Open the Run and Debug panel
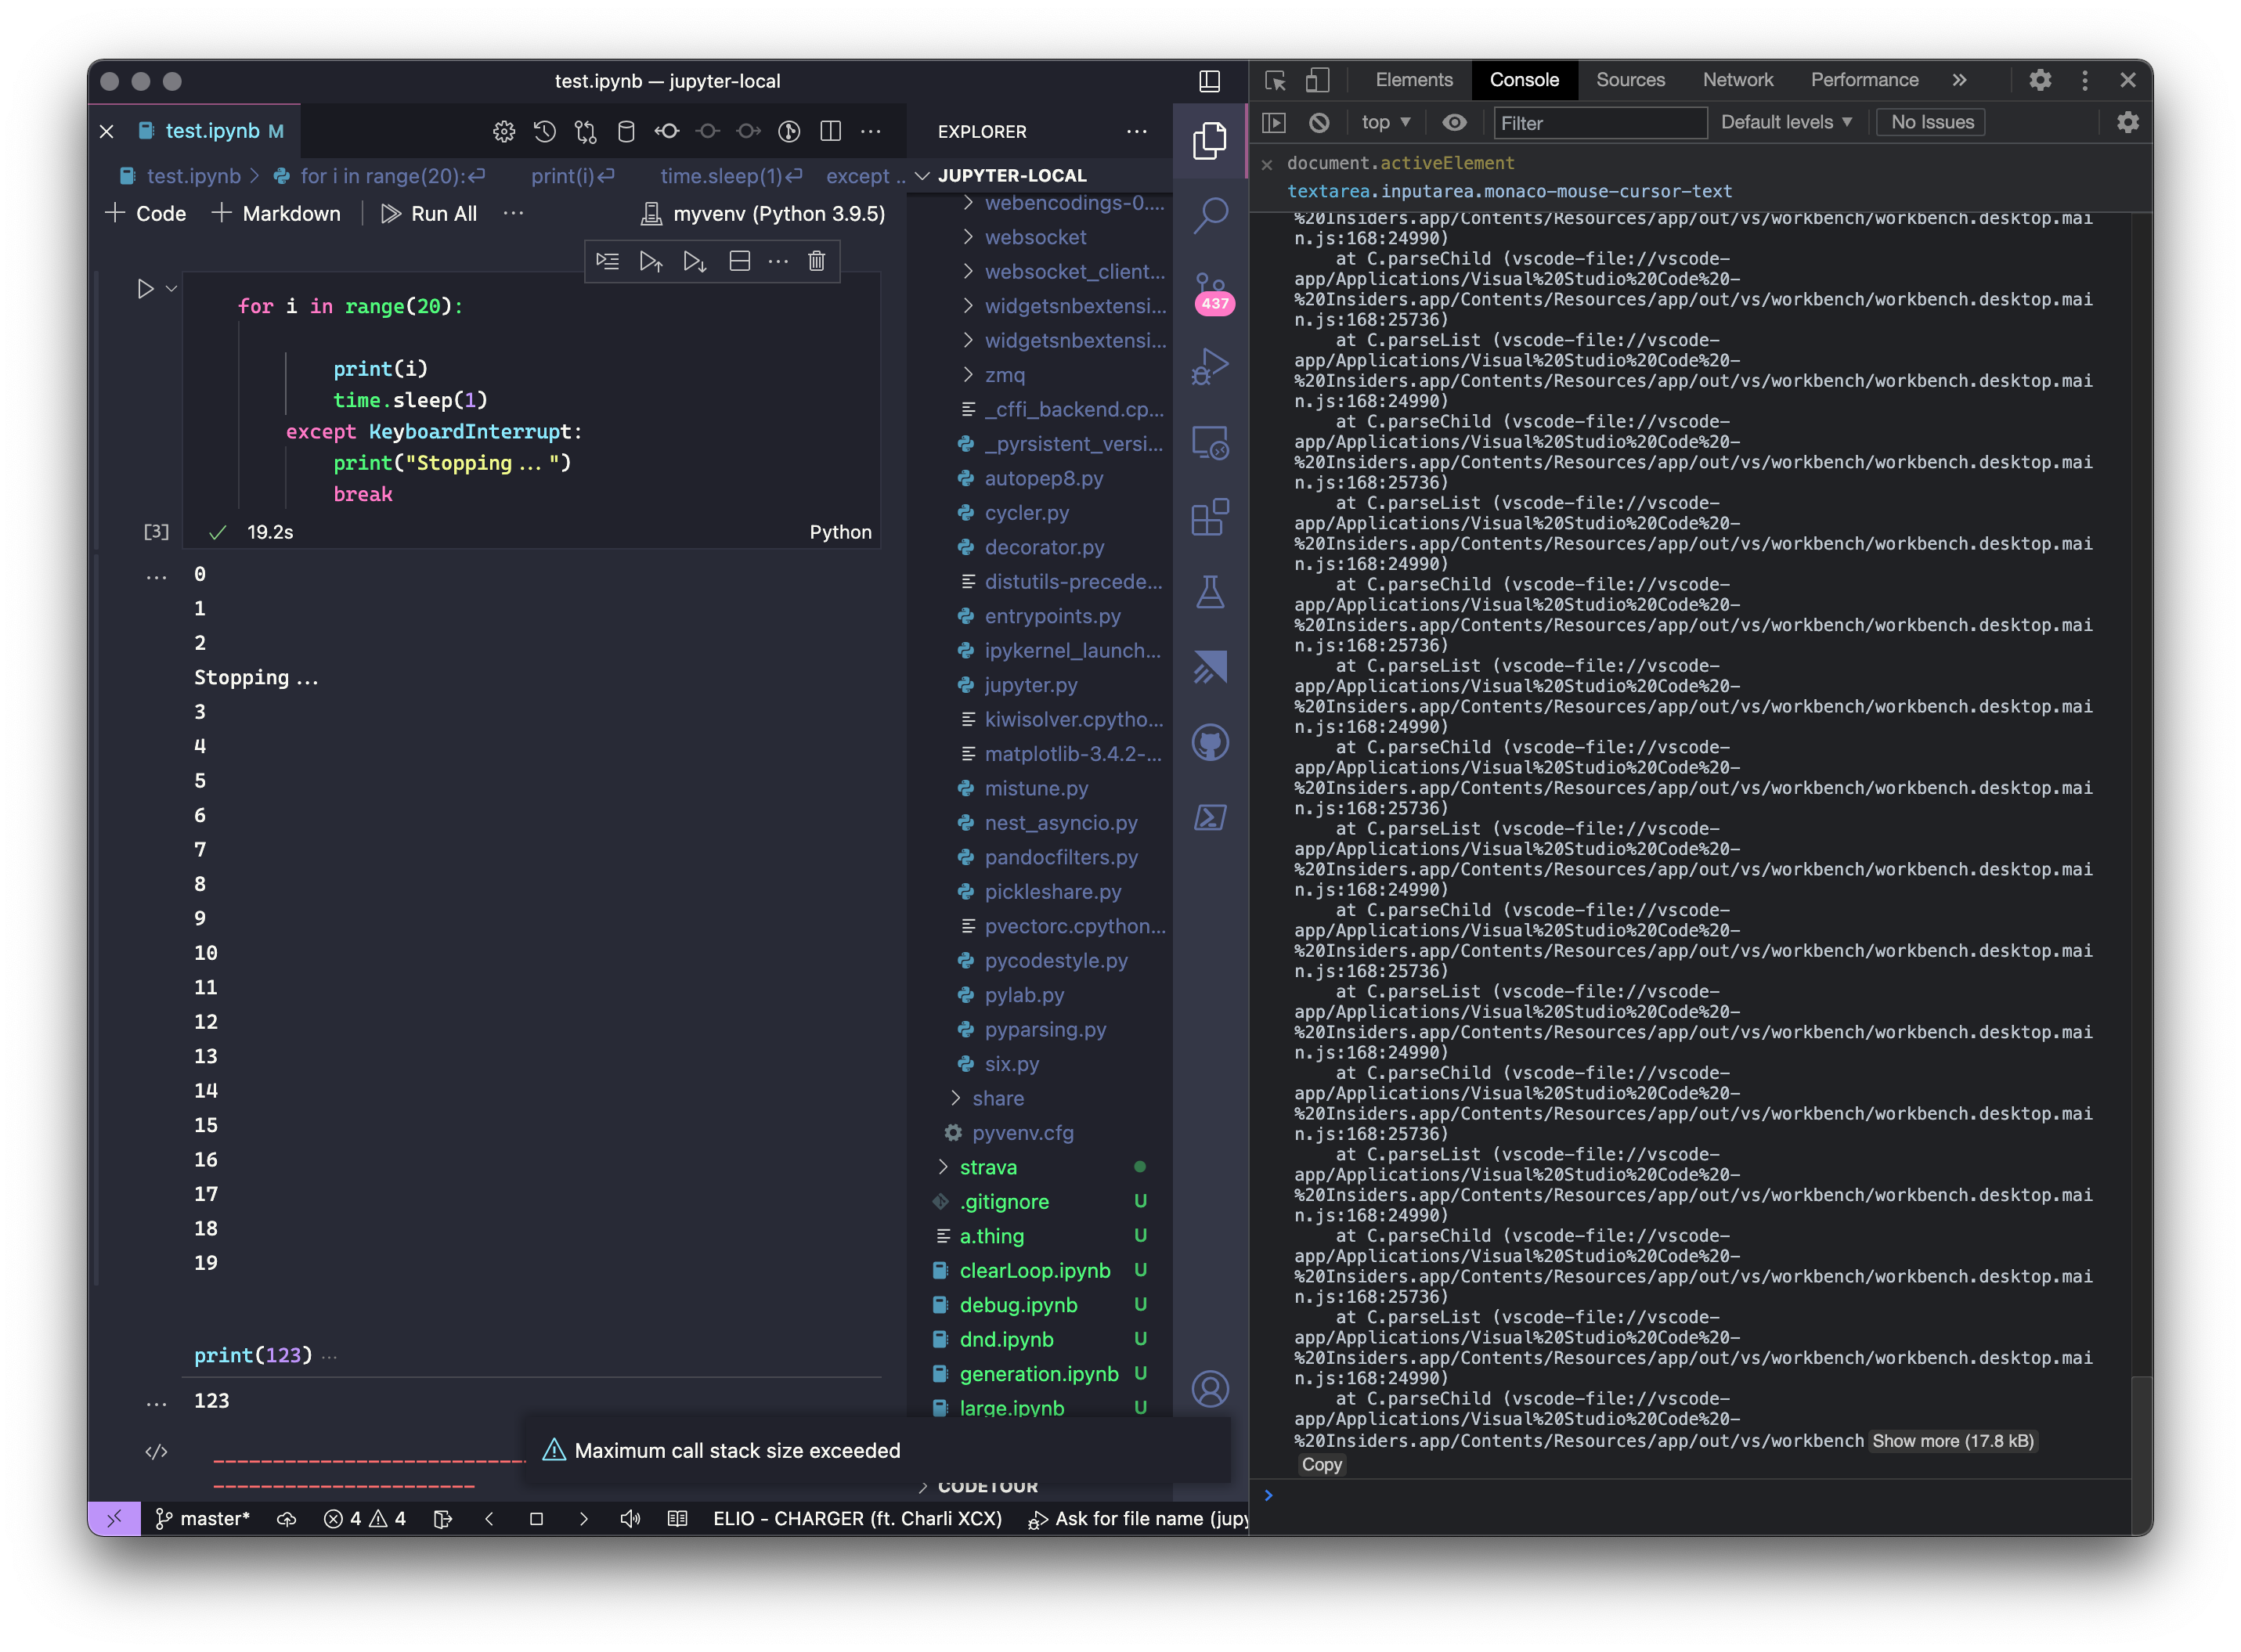Screen dimensions: 2241x1652 coord(1211,365)
